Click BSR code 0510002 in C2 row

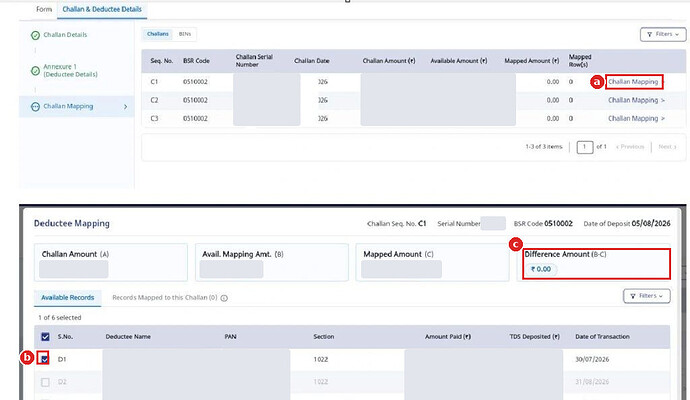click(195, 100)
